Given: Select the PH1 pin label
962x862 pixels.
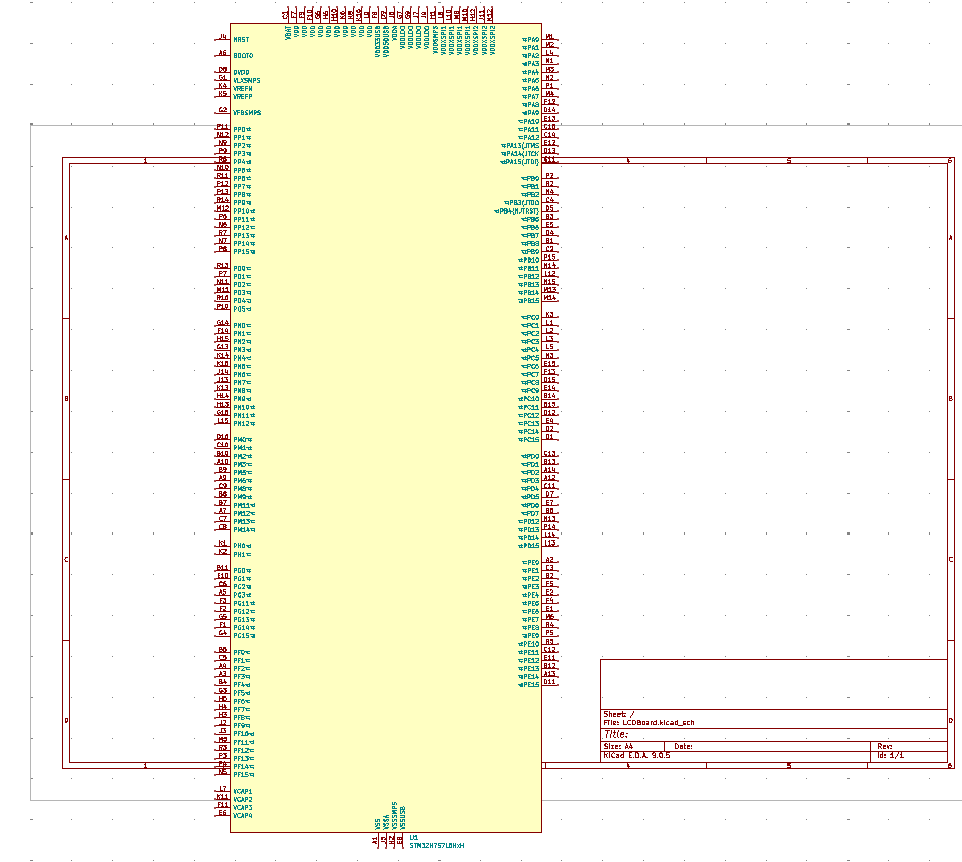Looking at the screenshot, I should [x=240, y=555].
